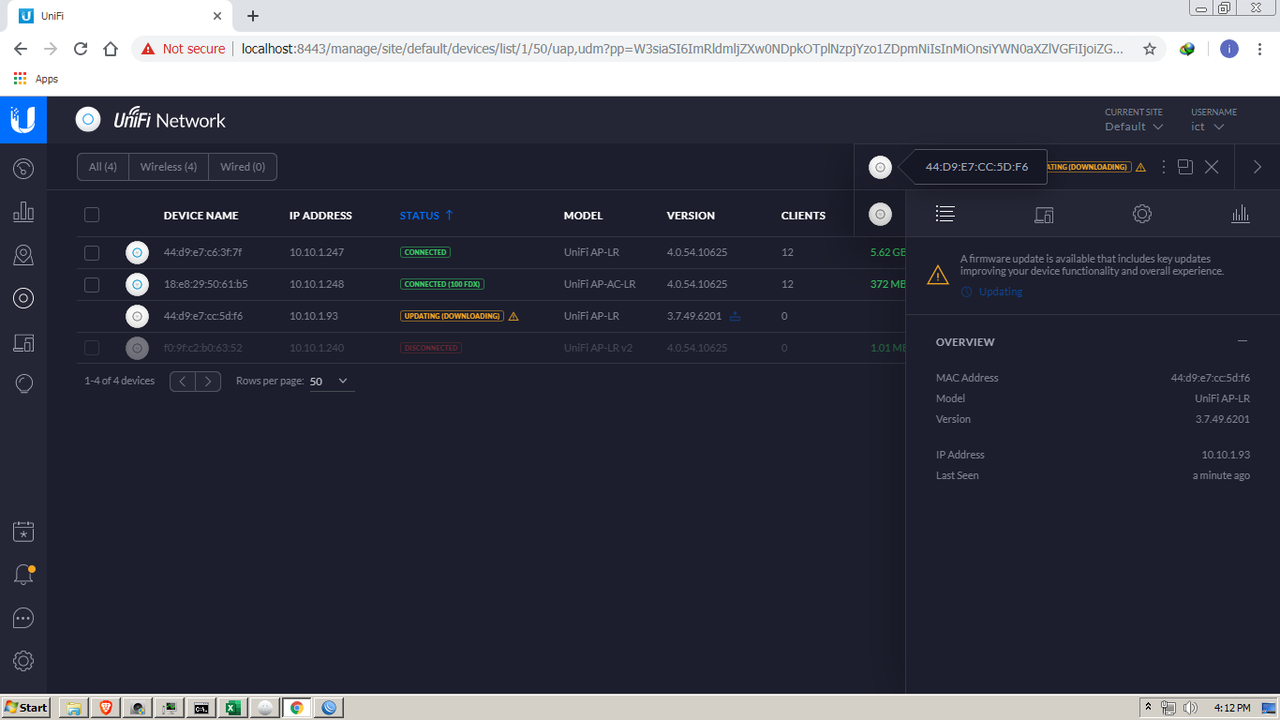Open the Alerts bell sidebar icon
Screen dimensions: 1280x720
(x=23, y=575)
